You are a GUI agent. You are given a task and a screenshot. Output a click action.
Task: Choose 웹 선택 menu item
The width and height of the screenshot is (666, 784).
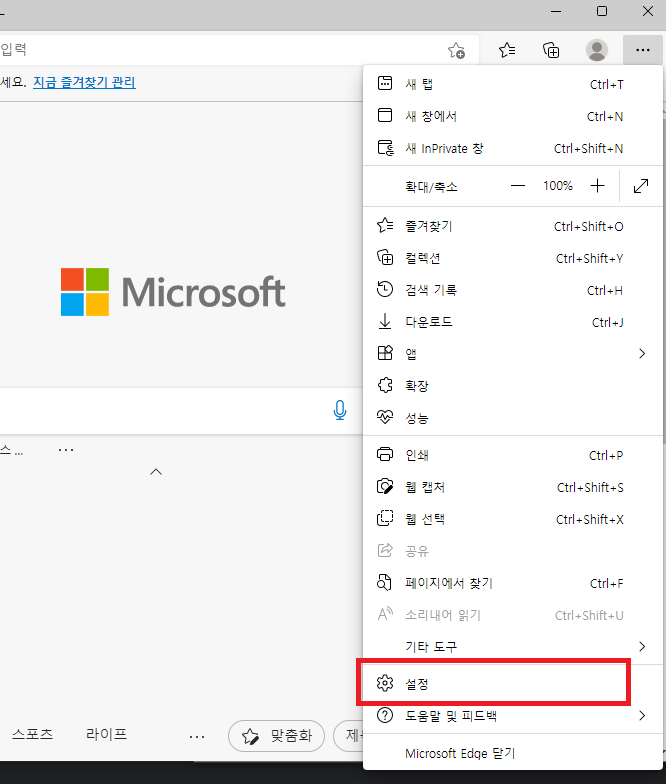click(x=512, y=519)
